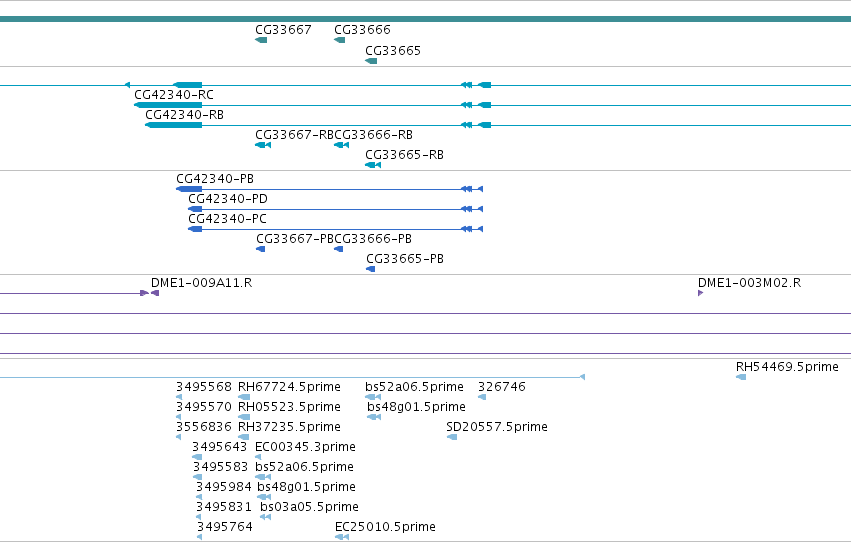Select the 3495570 feature label

tap(204, 407)
